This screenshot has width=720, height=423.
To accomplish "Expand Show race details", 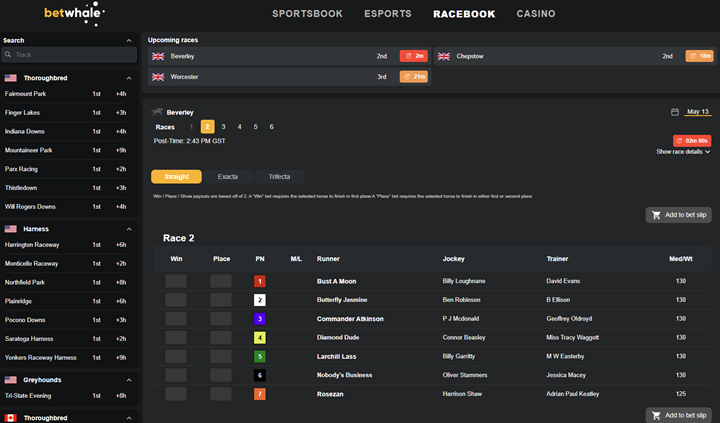I will point(683,152).
